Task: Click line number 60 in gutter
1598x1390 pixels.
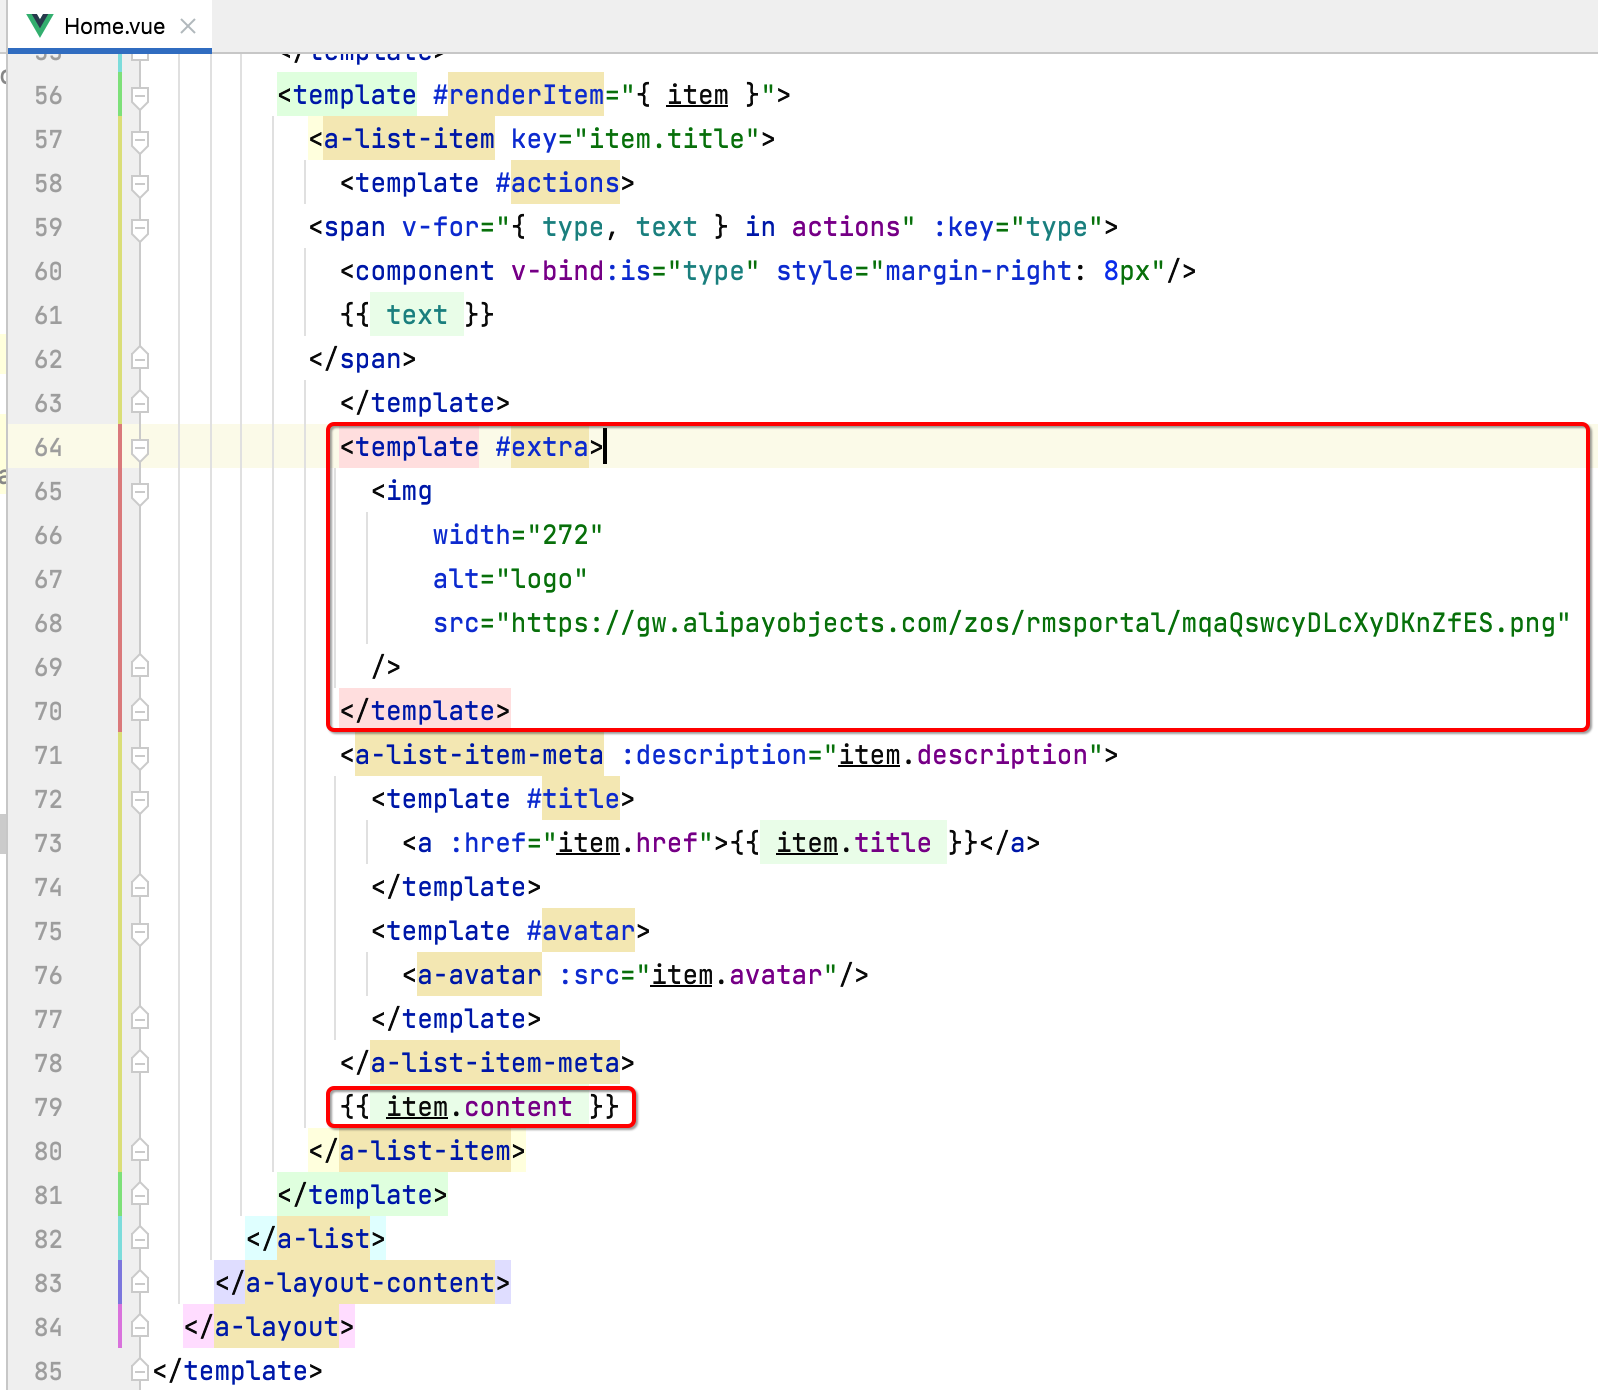Action: 48,271
